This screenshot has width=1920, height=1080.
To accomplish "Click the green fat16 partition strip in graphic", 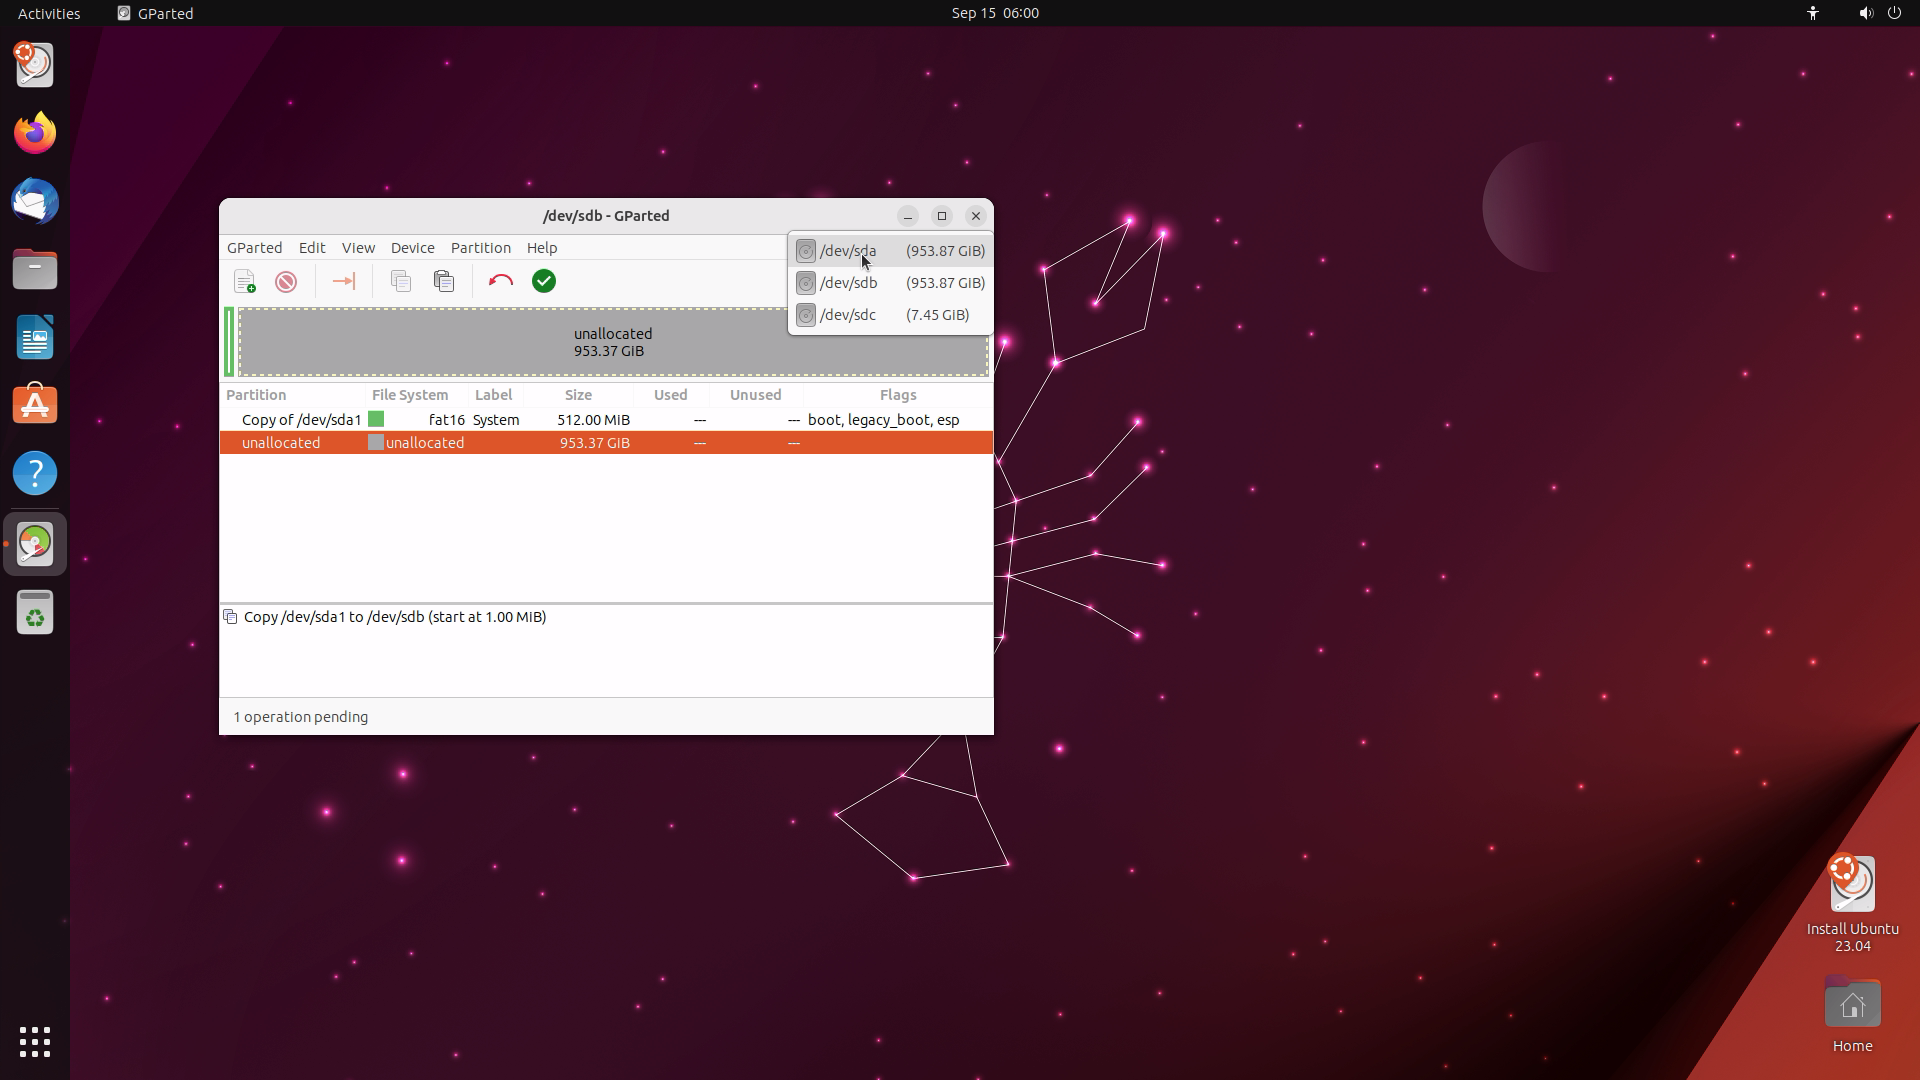I will tap(229, 343).
